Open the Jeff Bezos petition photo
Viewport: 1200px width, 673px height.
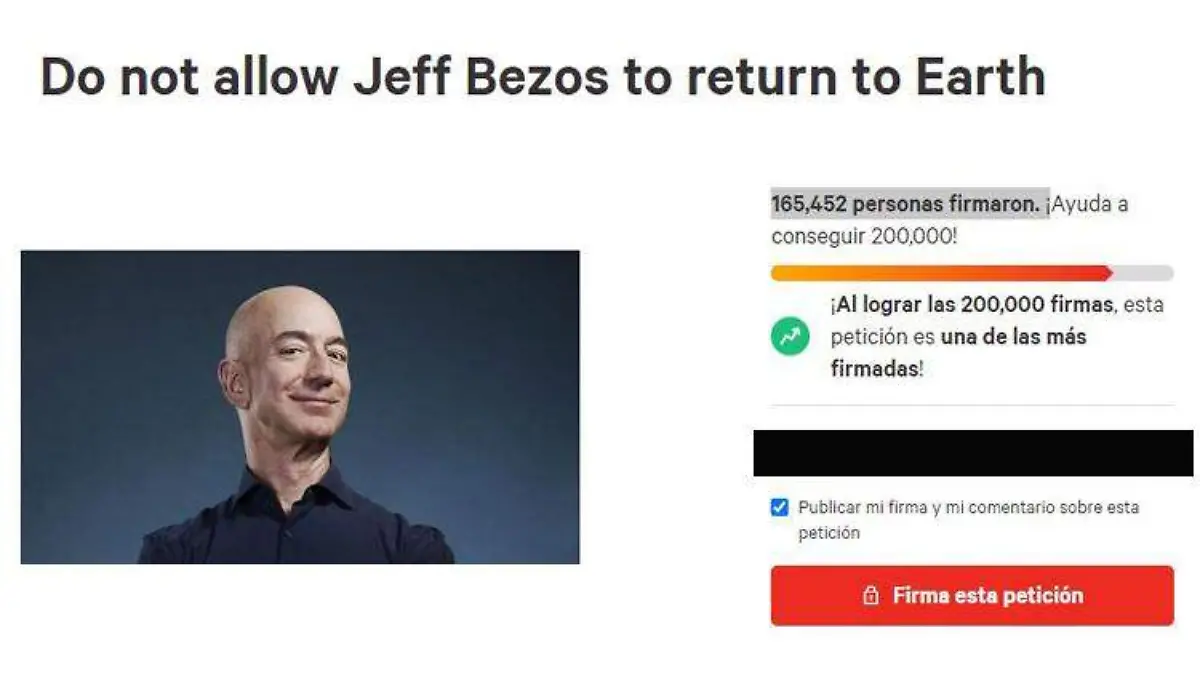[300, 407]
